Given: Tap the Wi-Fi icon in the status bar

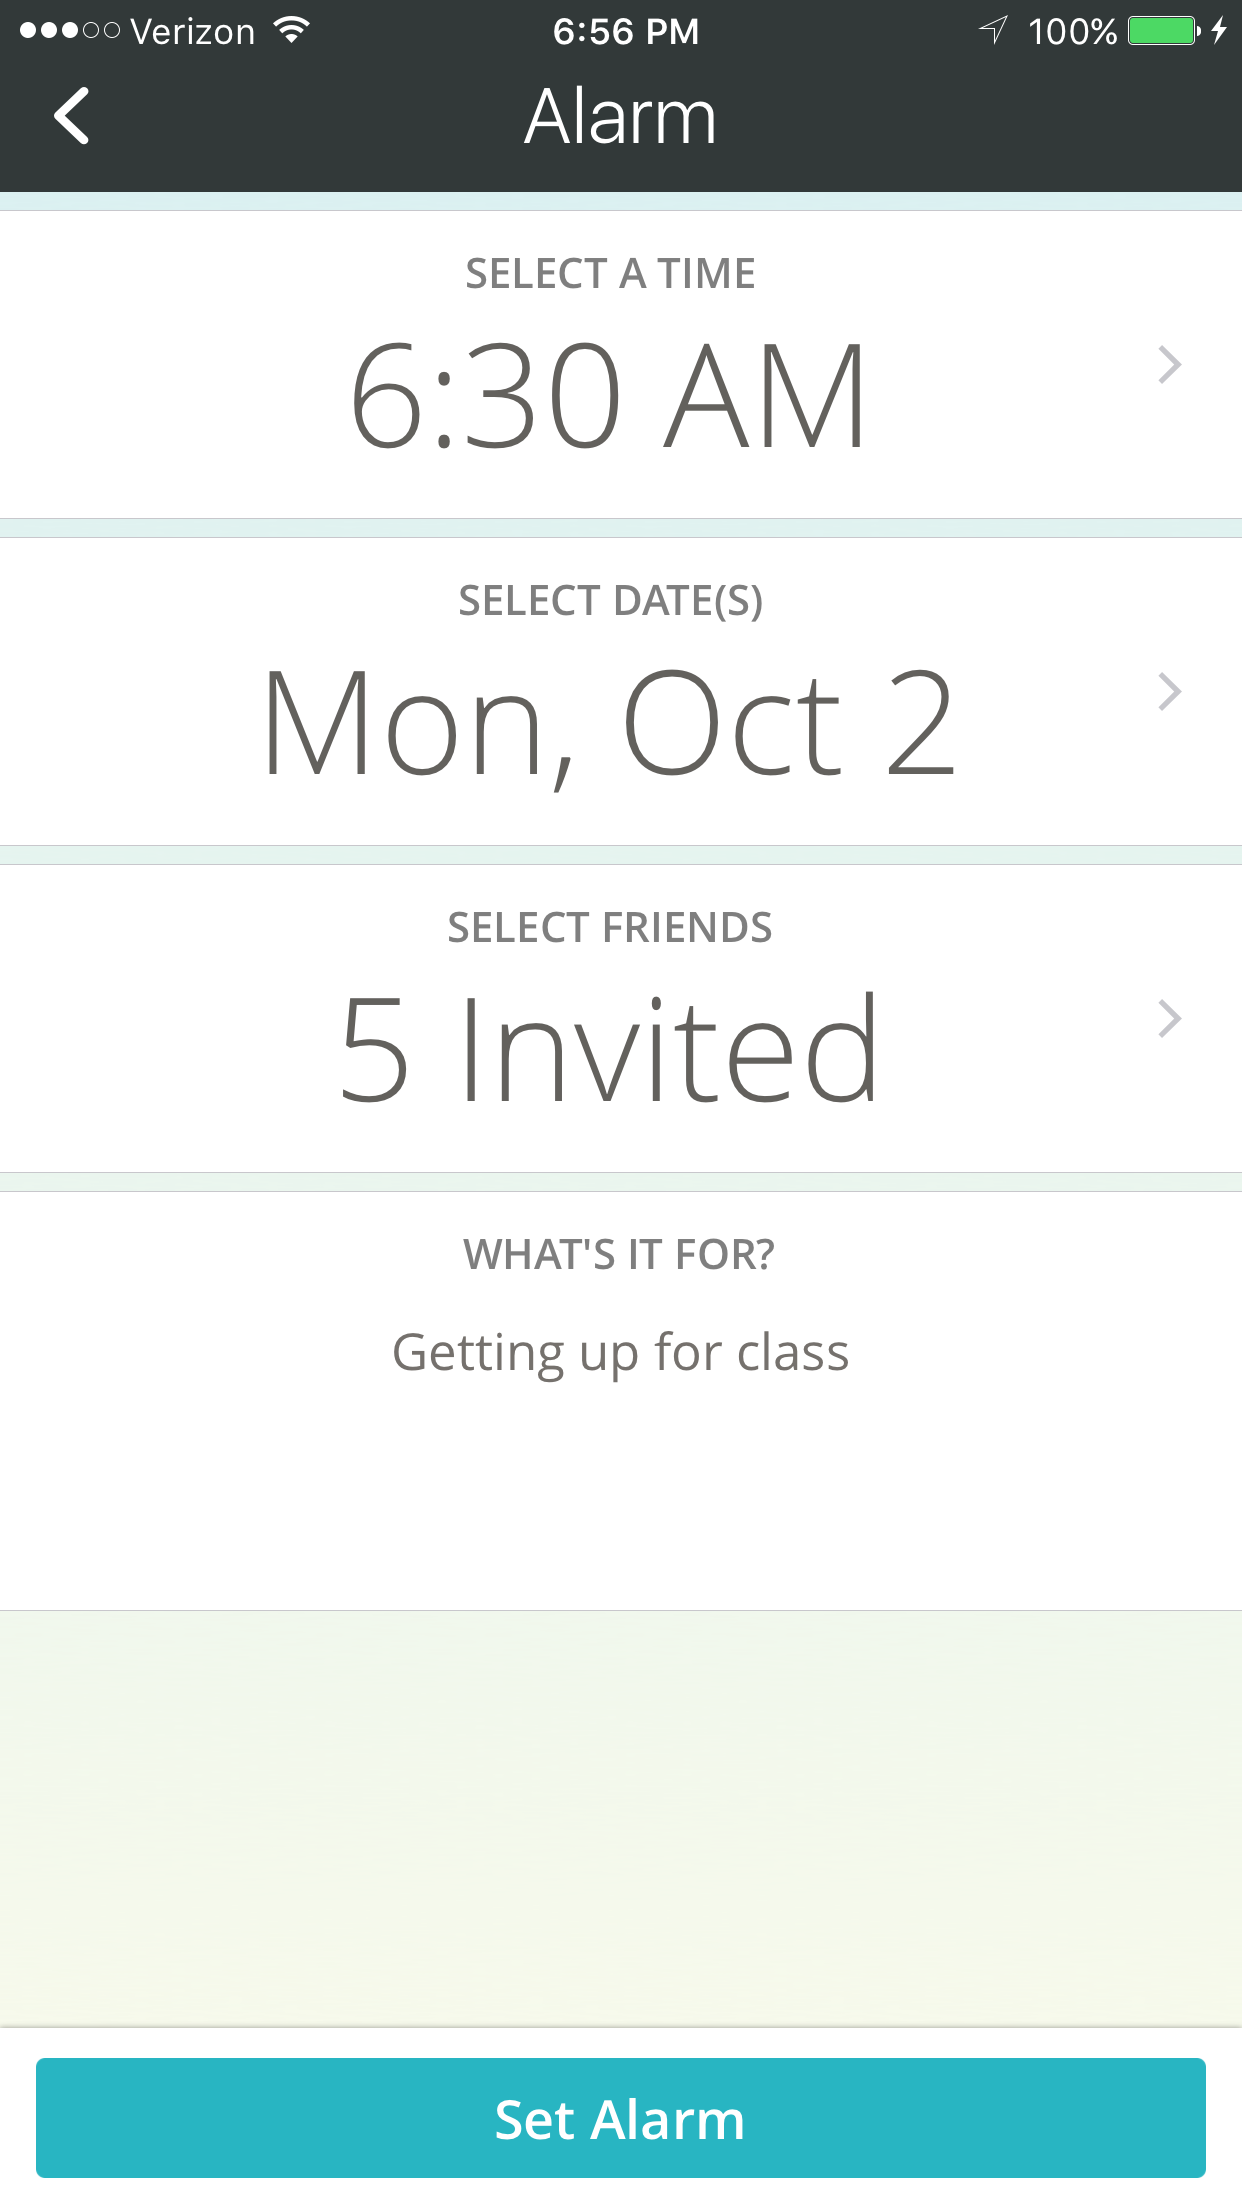Looking at the screenshot, I should coord(292,31).
